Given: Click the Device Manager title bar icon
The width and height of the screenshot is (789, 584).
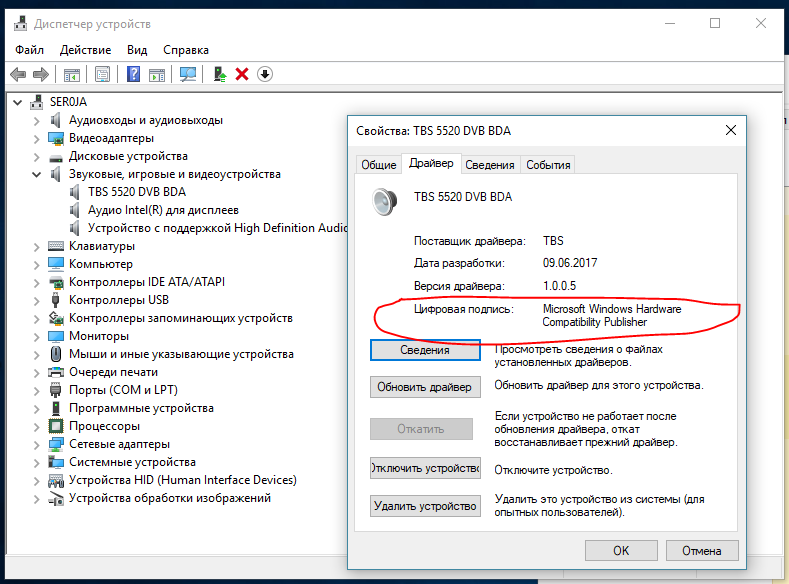Looking at the screenshot, I should pos(21,24).
